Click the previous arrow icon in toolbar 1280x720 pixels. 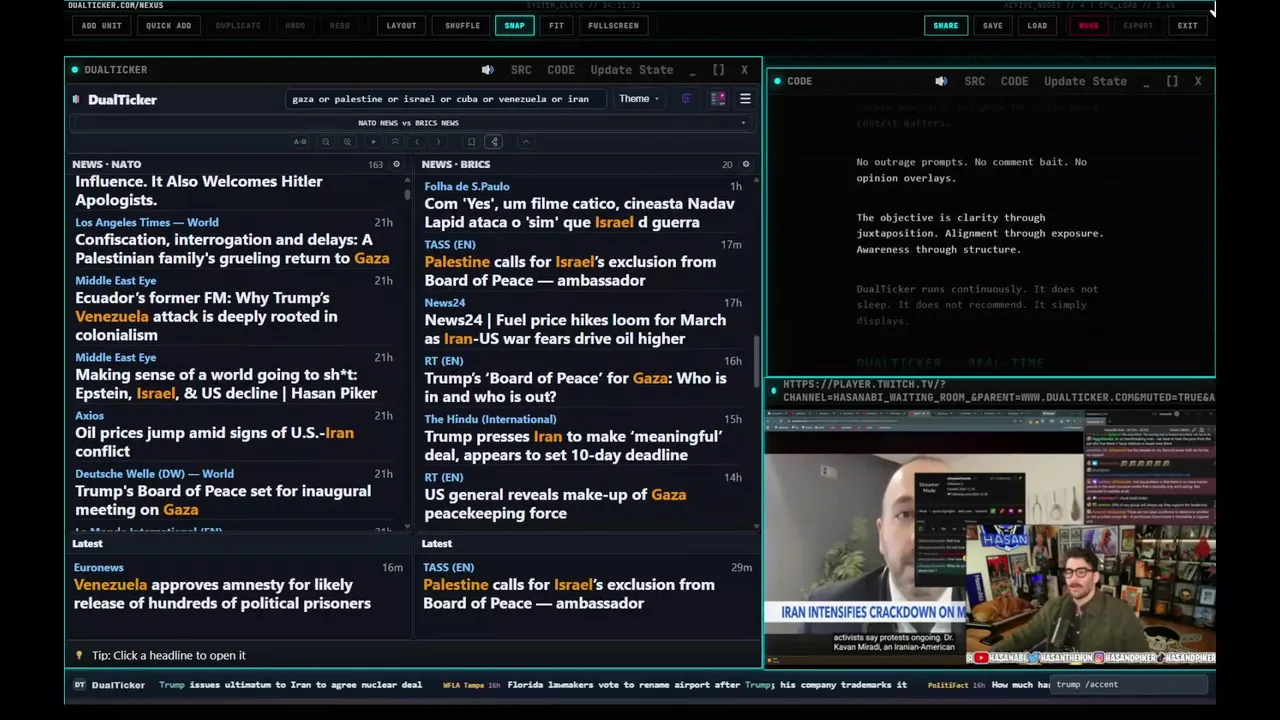(417, 142)
